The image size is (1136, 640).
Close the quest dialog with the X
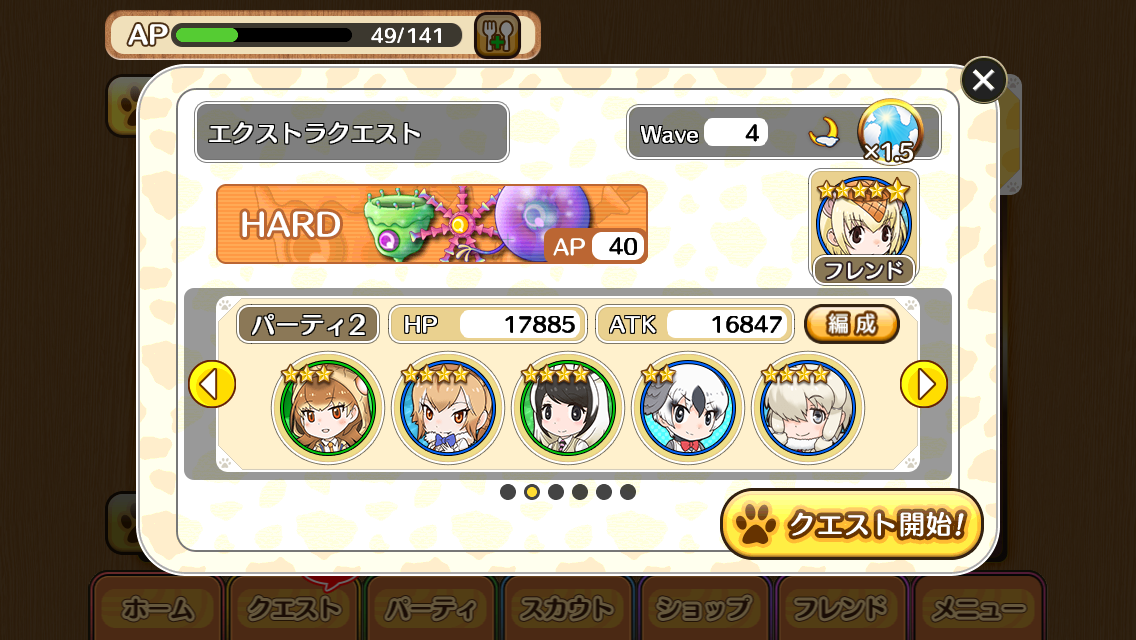pos(983,80)
